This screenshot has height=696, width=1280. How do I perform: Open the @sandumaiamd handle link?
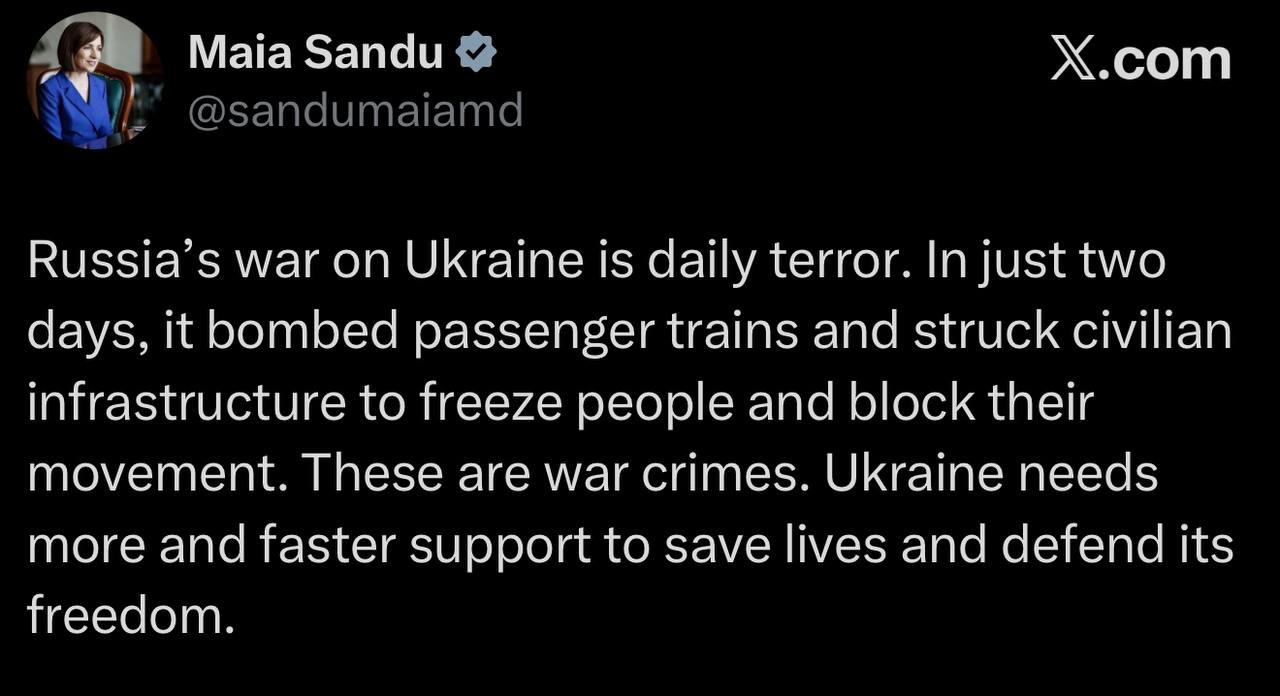355,110
